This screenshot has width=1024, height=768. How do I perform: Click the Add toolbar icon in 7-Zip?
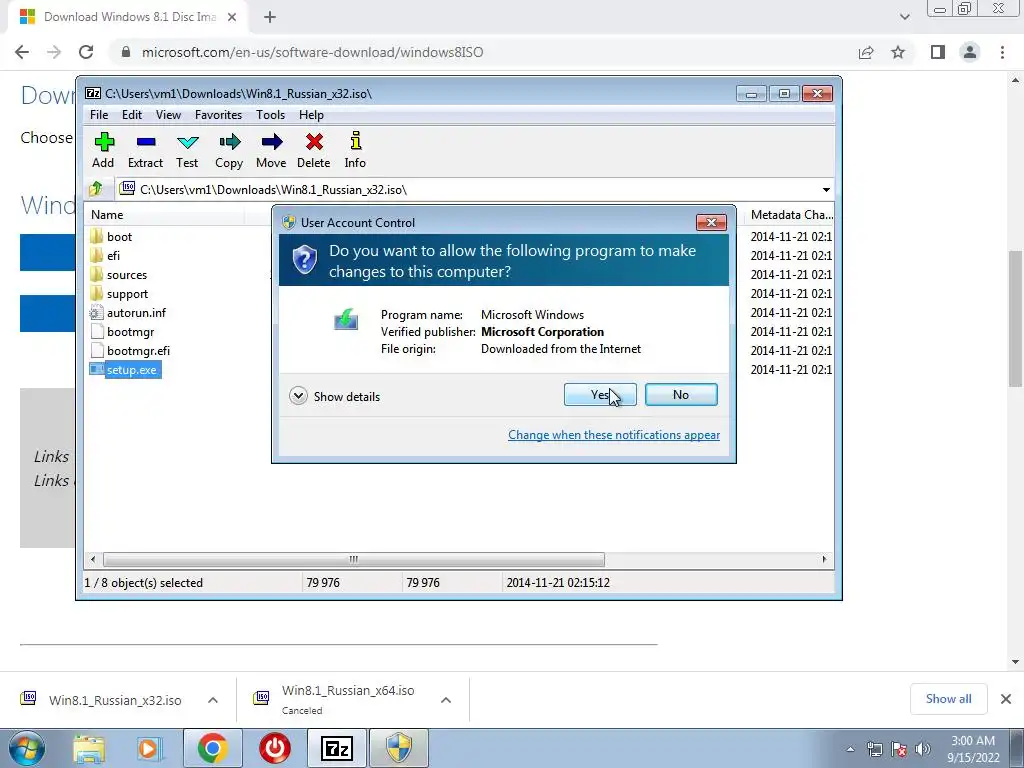[103, 151]
